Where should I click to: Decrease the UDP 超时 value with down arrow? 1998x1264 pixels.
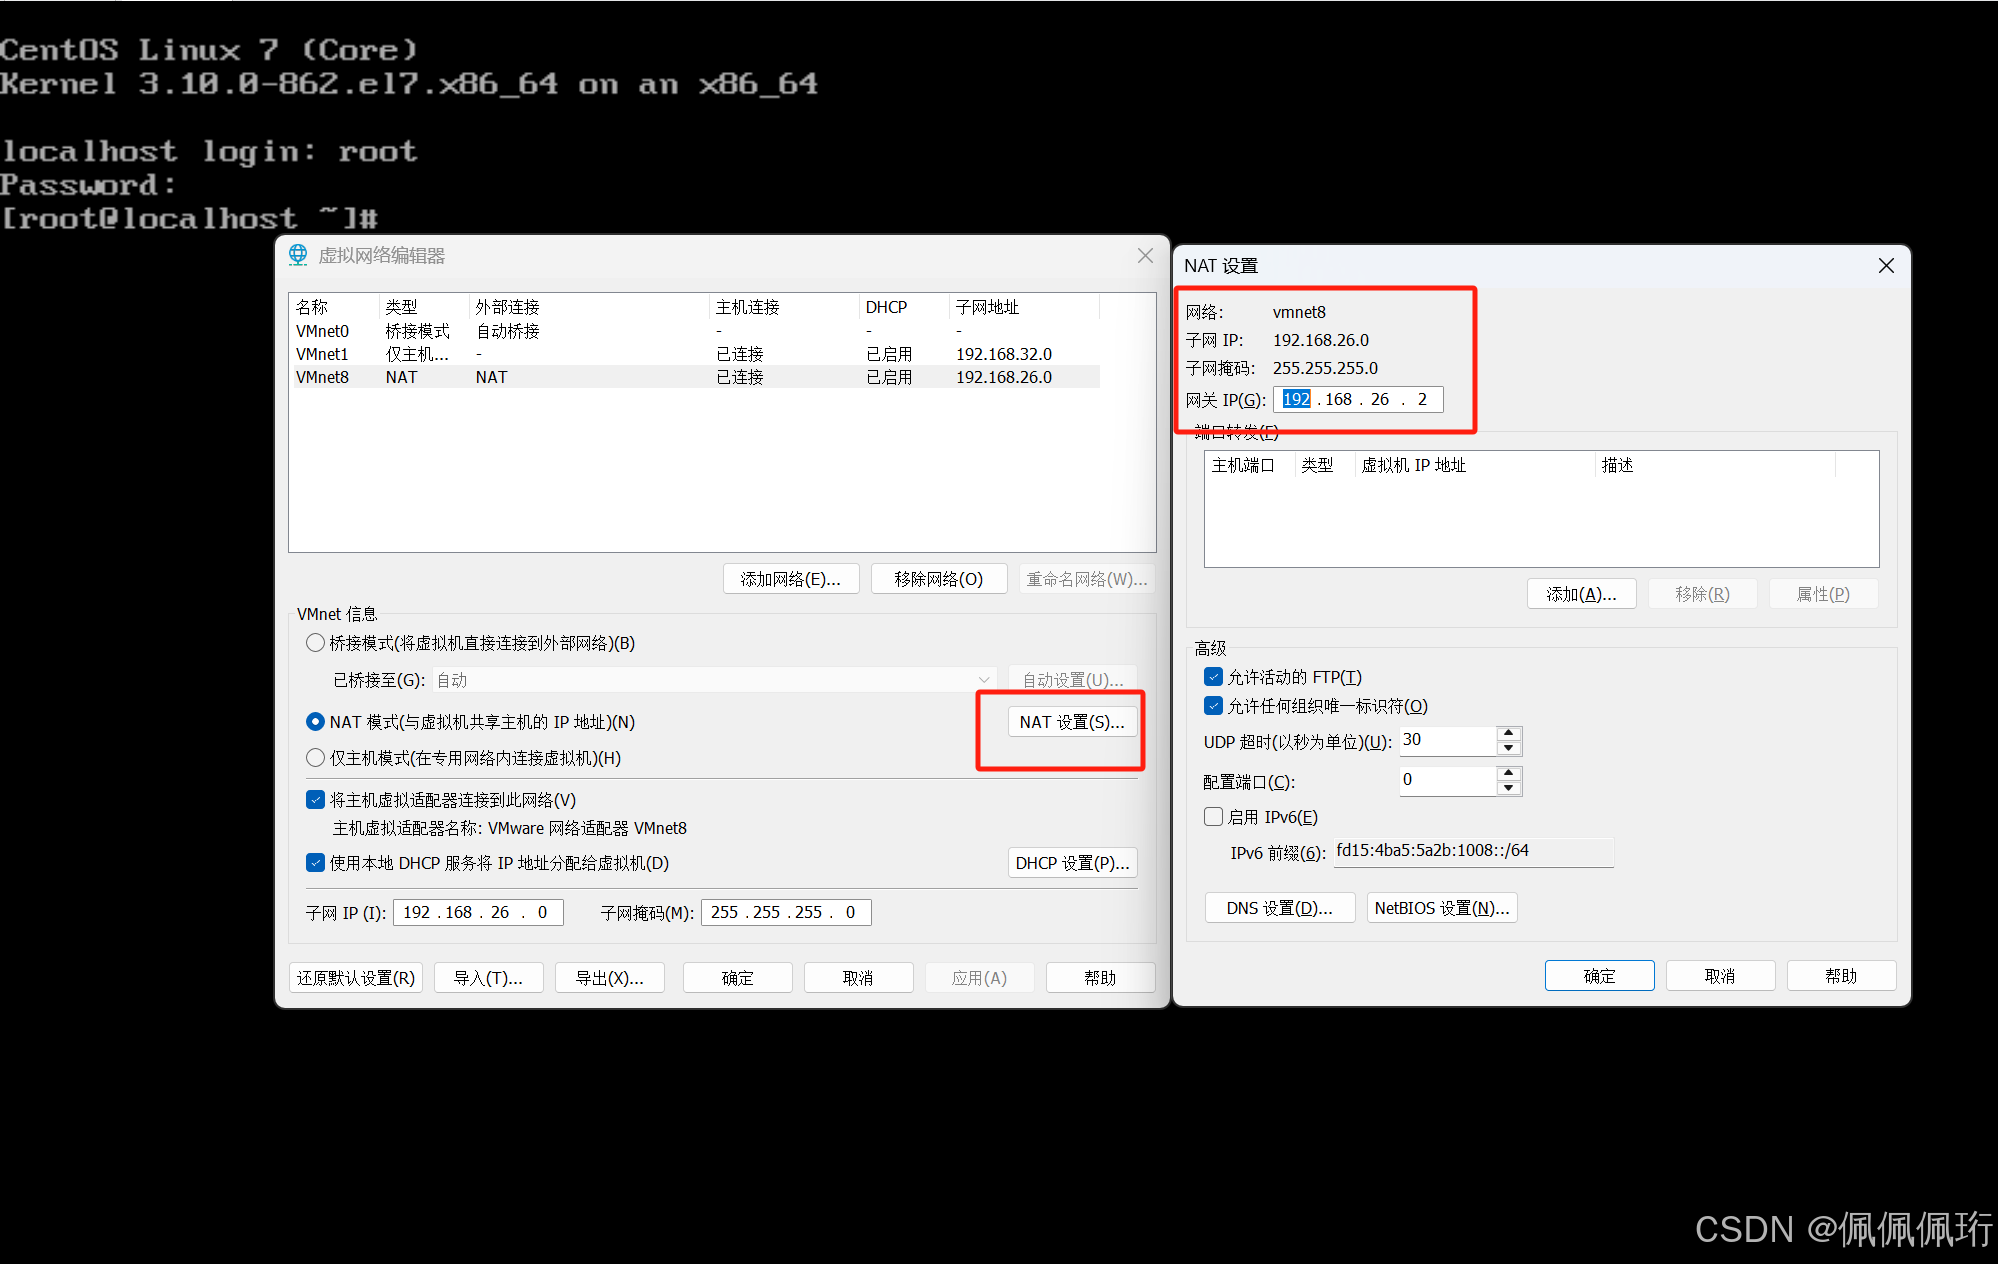click(x=1509, y=749)
